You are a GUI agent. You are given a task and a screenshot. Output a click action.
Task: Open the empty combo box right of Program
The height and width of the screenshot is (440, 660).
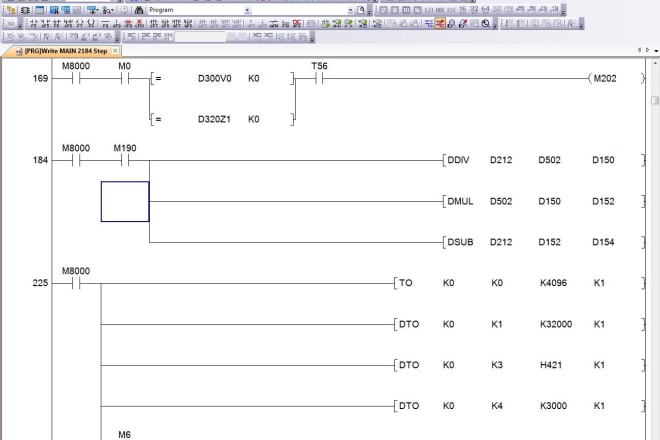(304, 10)
